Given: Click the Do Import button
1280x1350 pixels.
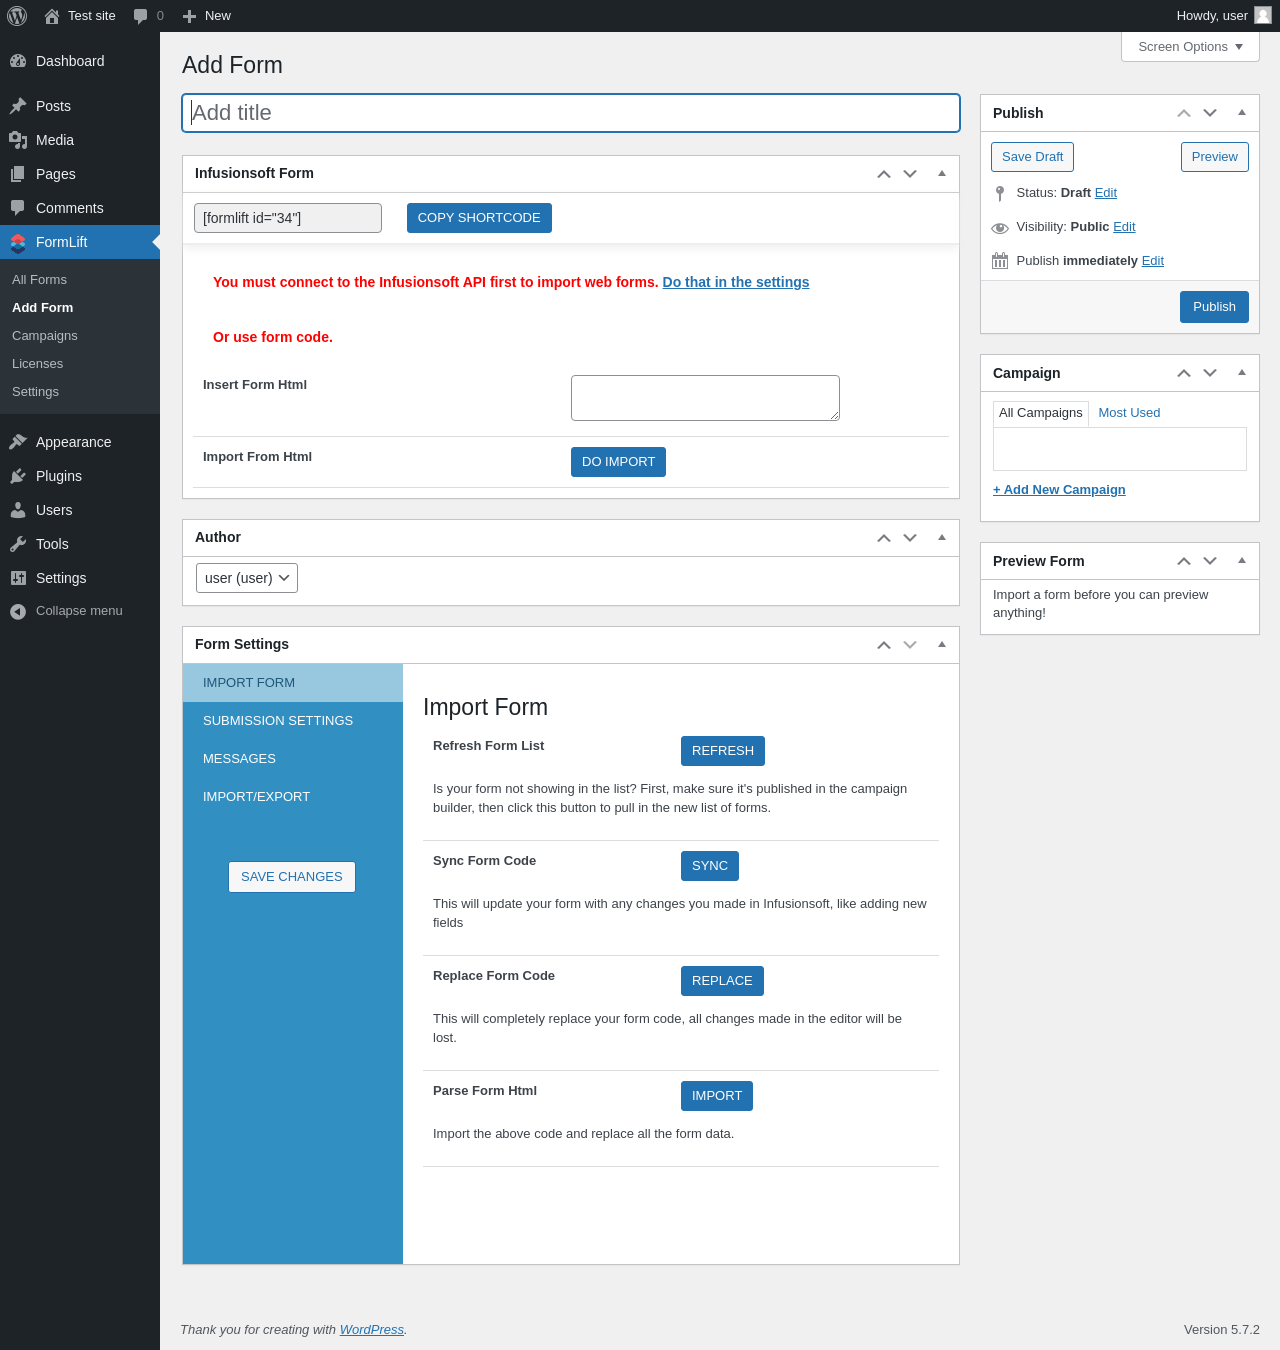Looking at the screenshot, I should (x=618, y=462).
